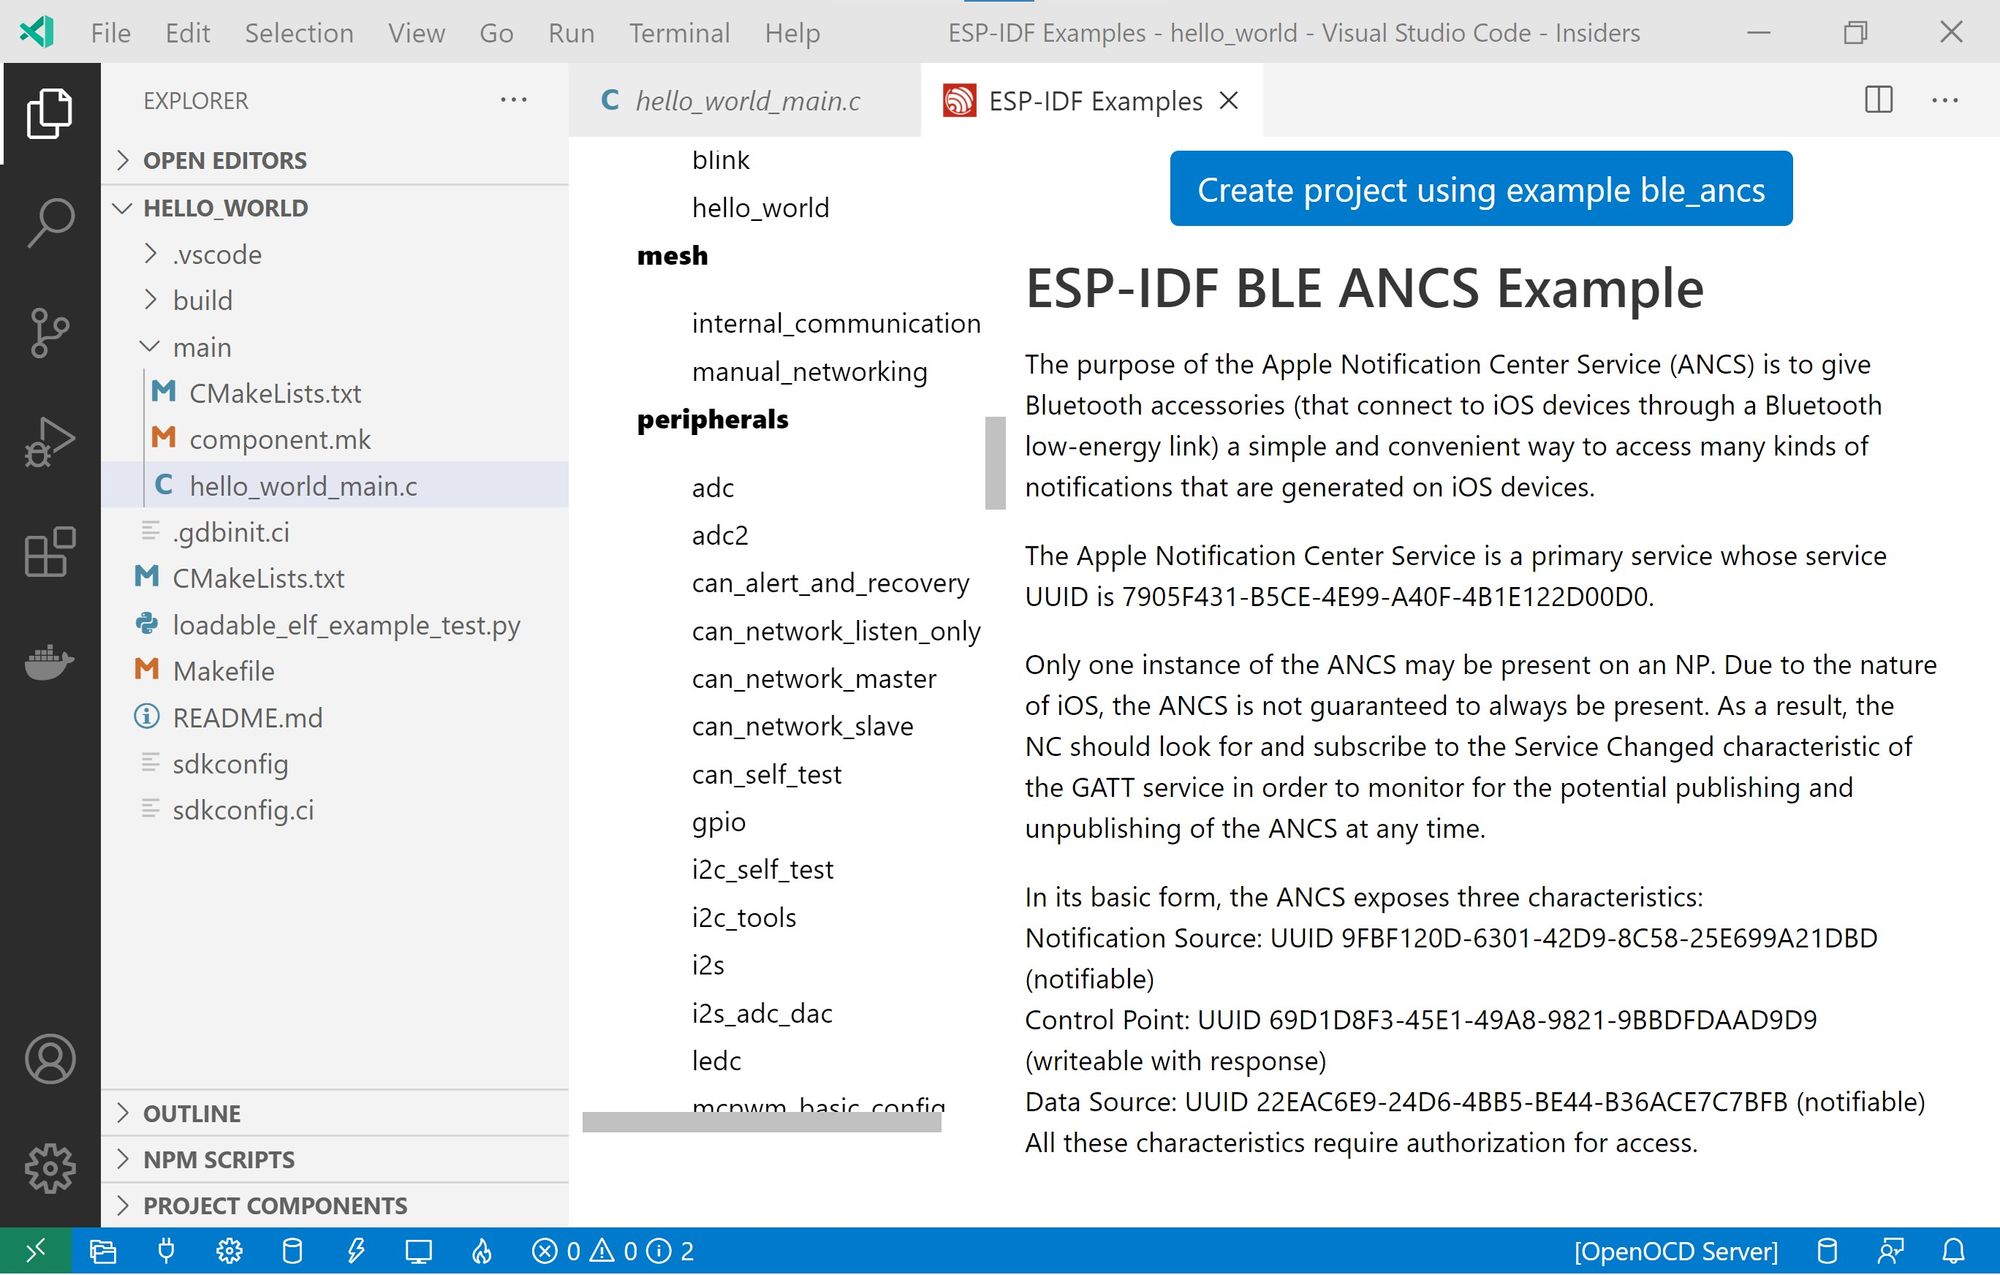Screen dimensions: 2000x1275
Task: Click the feedback person icon in status bar
Action: [x=1890, y=1251]
